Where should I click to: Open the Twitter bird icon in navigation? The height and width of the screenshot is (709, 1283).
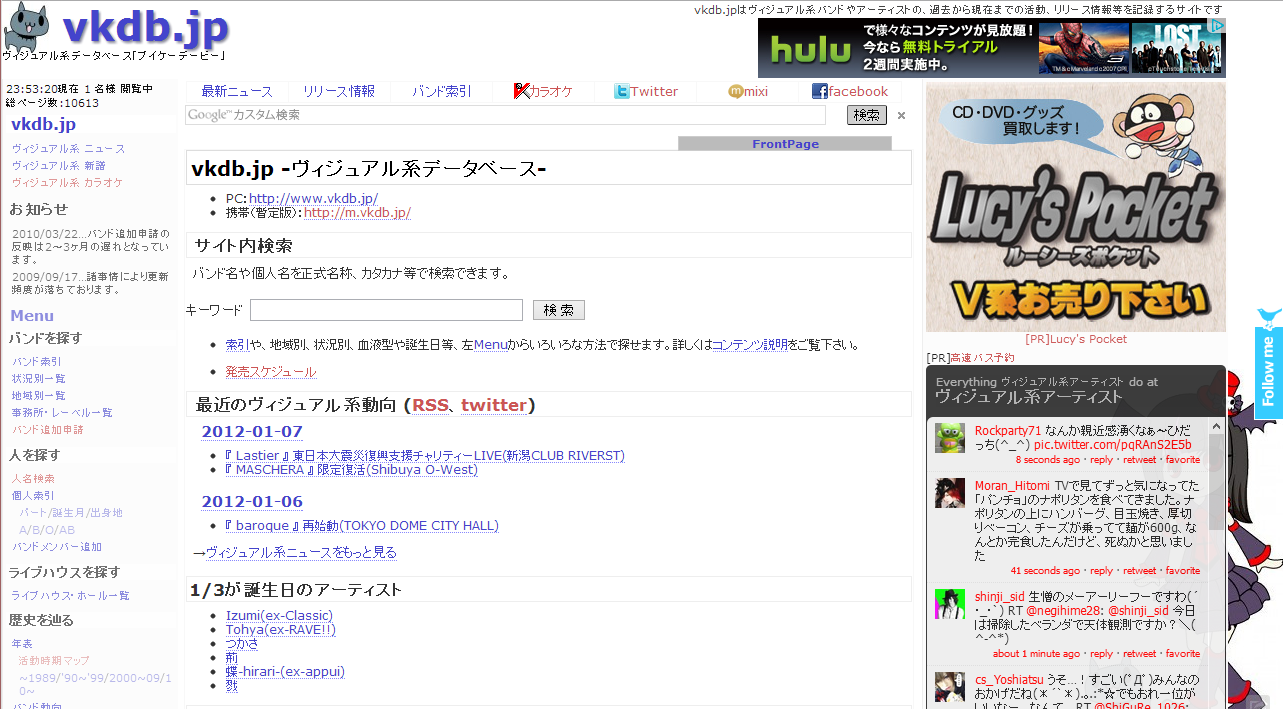tap(621, 91)
